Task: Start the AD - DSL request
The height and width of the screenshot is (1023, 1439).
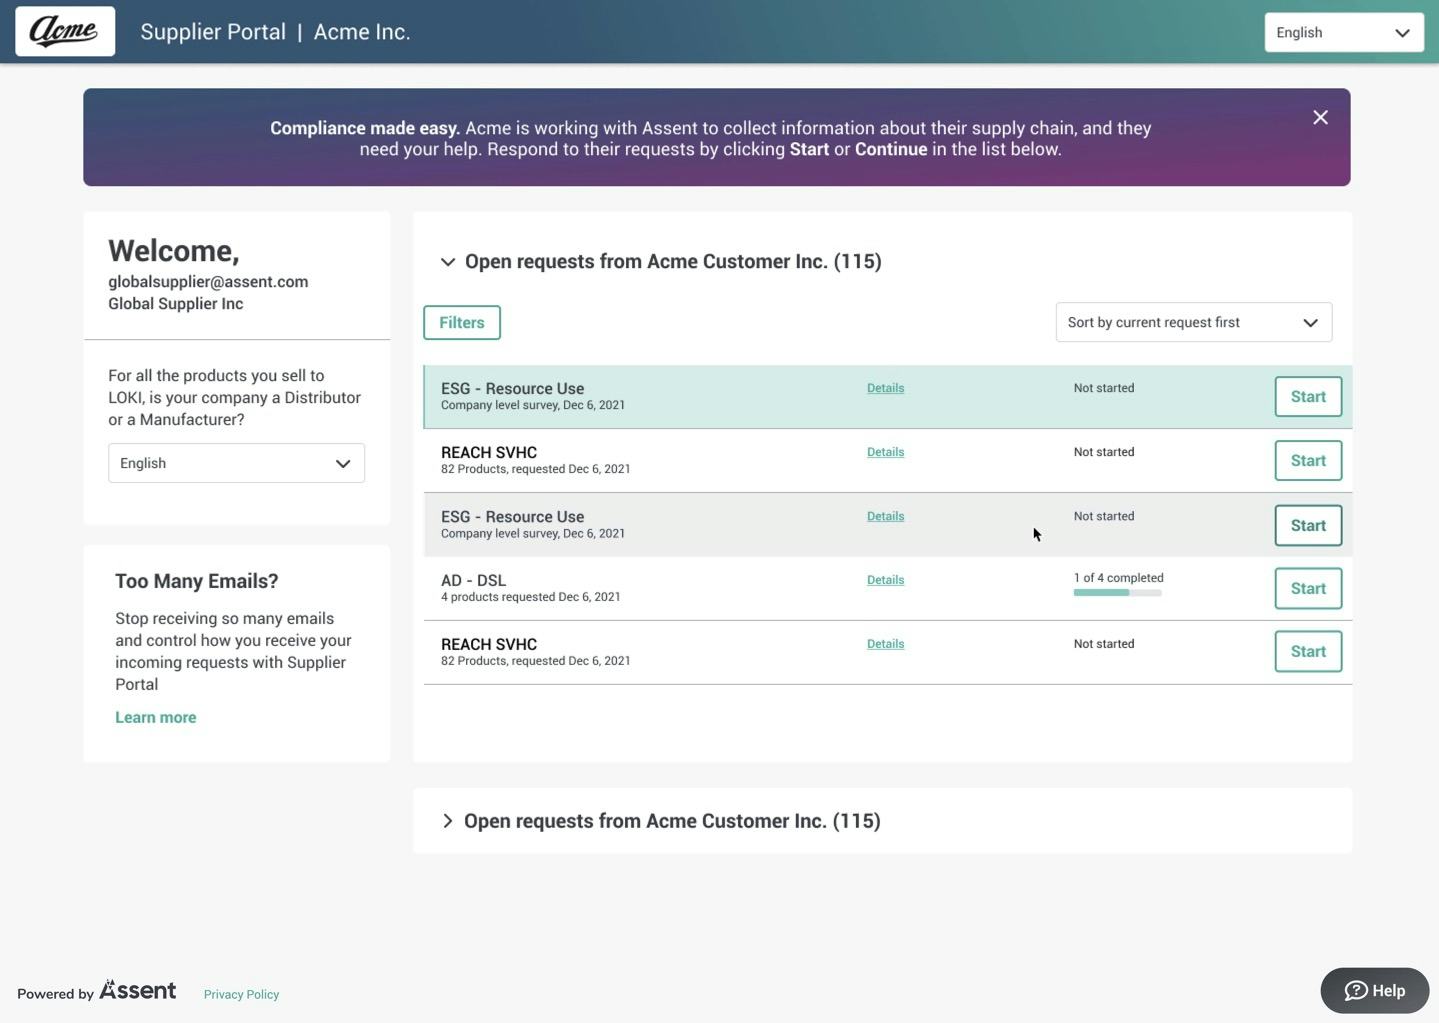Action: (x=1307, y=587)
